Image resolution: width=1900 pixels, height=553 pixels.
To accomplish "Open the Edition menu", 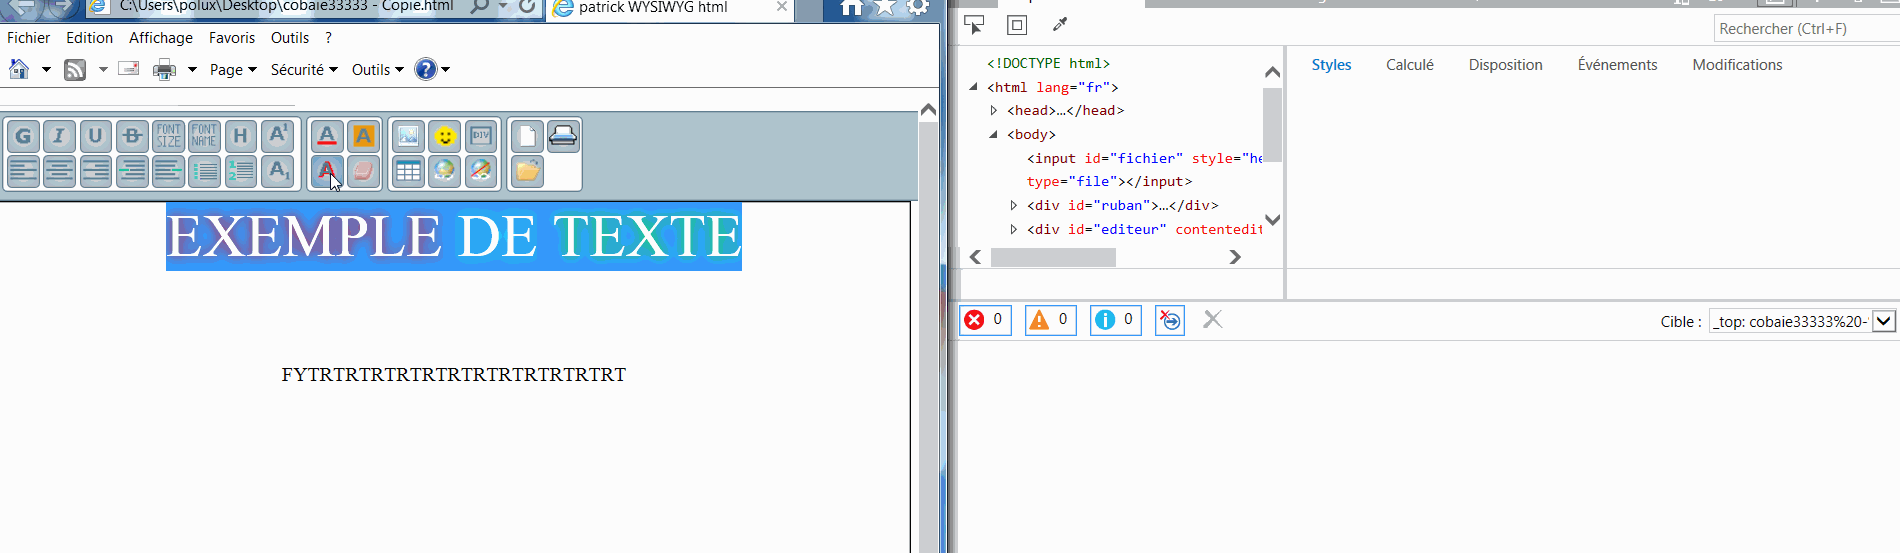I will pyautogui.click(x=89, y=38).
